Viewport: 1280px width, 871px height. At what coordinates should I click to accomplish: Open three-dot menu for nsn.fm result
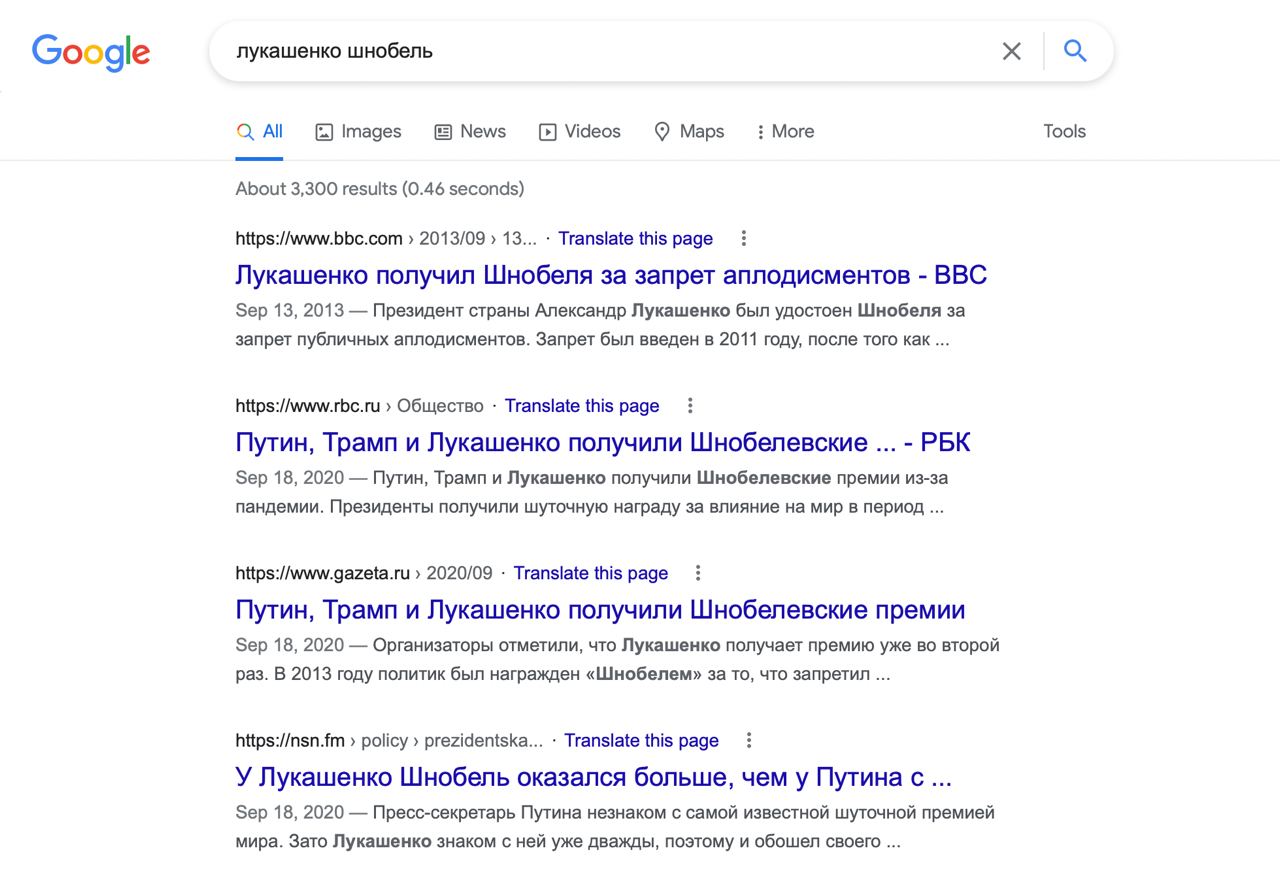click(749, 740)
